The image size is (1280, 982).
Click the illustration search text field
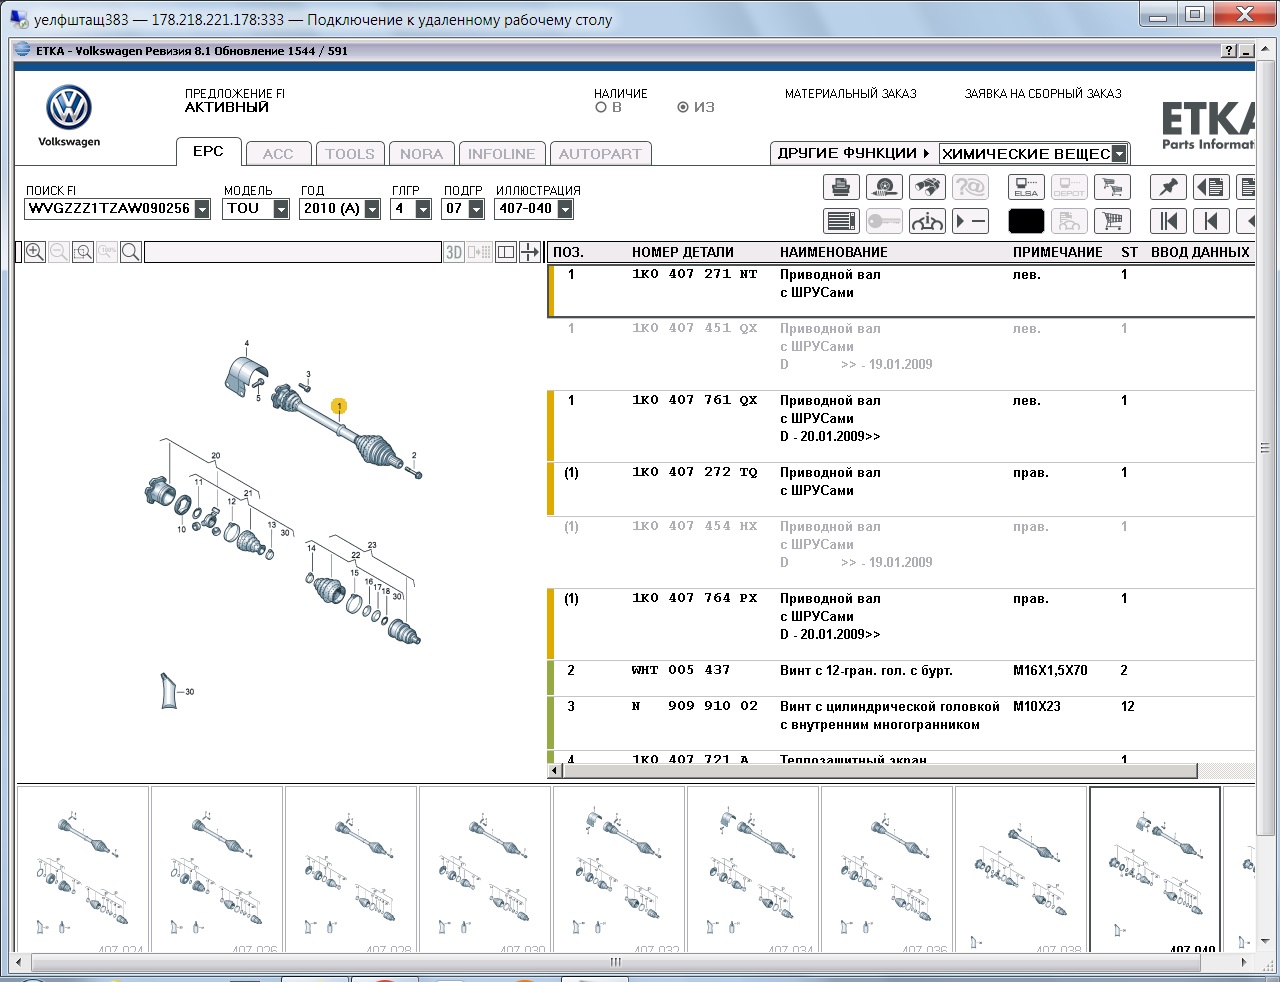[293, 252]
